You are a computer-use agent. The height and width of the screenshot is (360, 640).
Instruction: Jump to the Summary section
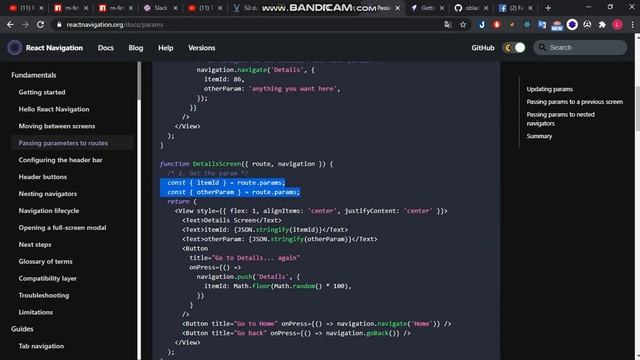coord(539,136)
